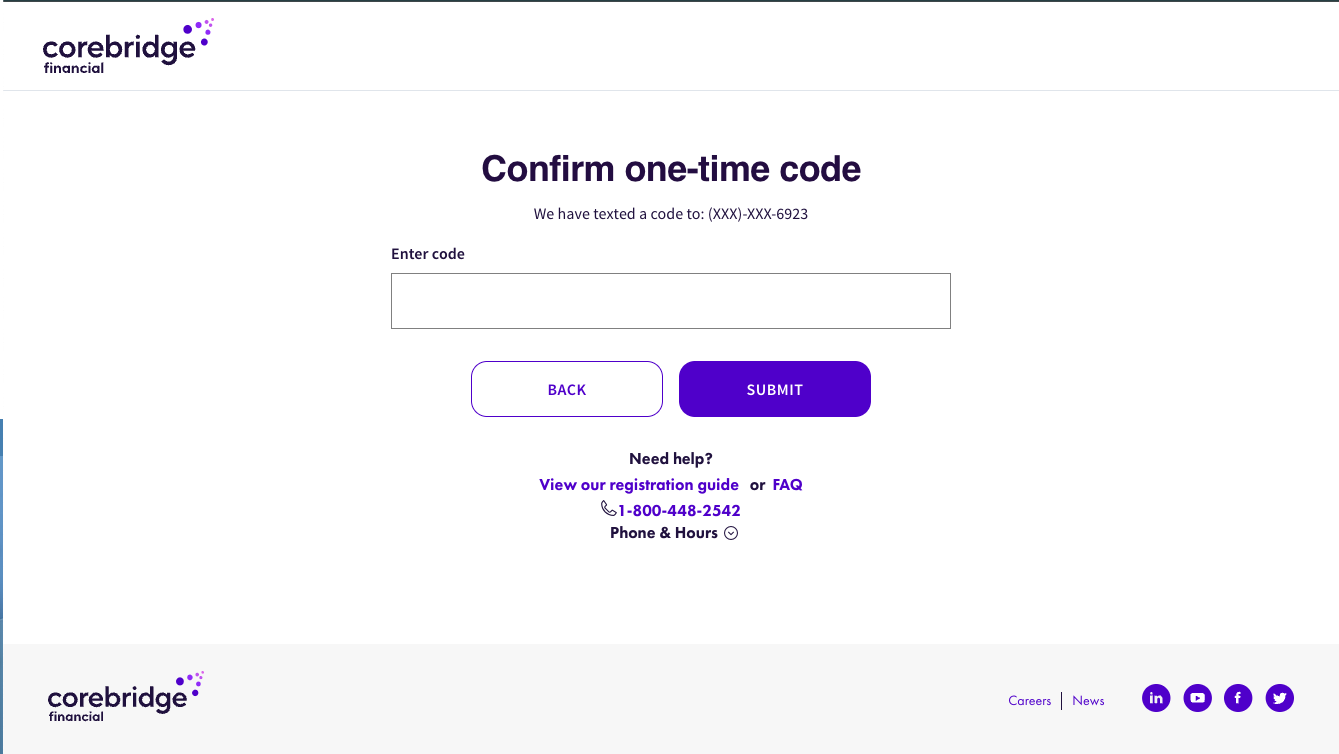Image resolution: width=1339 pixels, height=754 pixels.
Task: Click the circled chevron beside Phone & Hours
Action: coord(731,533)
